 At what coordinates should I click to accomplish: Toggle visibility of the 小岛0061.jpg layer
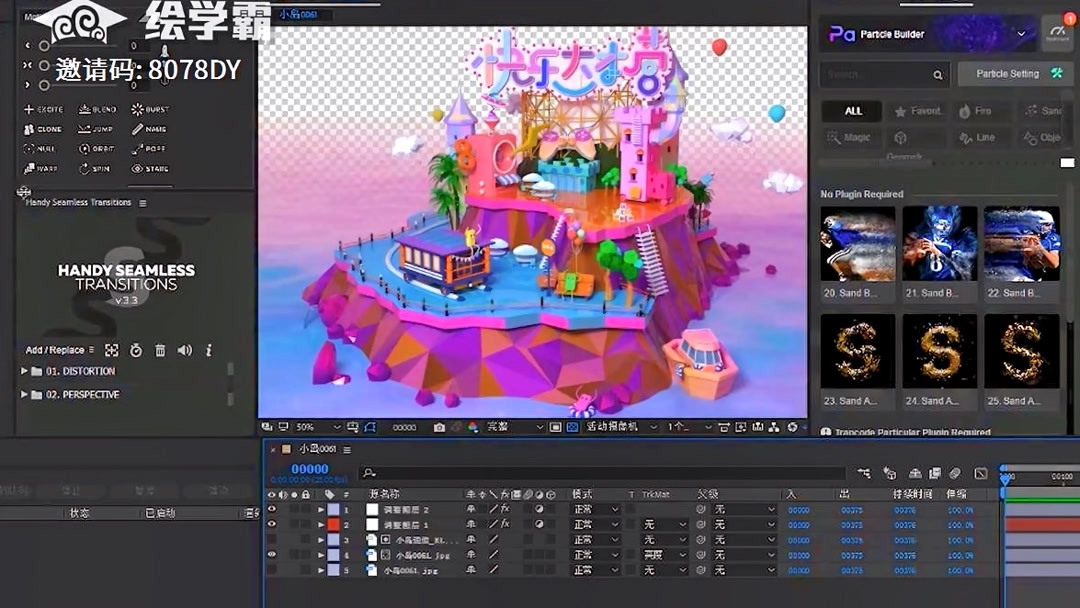[271, 571]
